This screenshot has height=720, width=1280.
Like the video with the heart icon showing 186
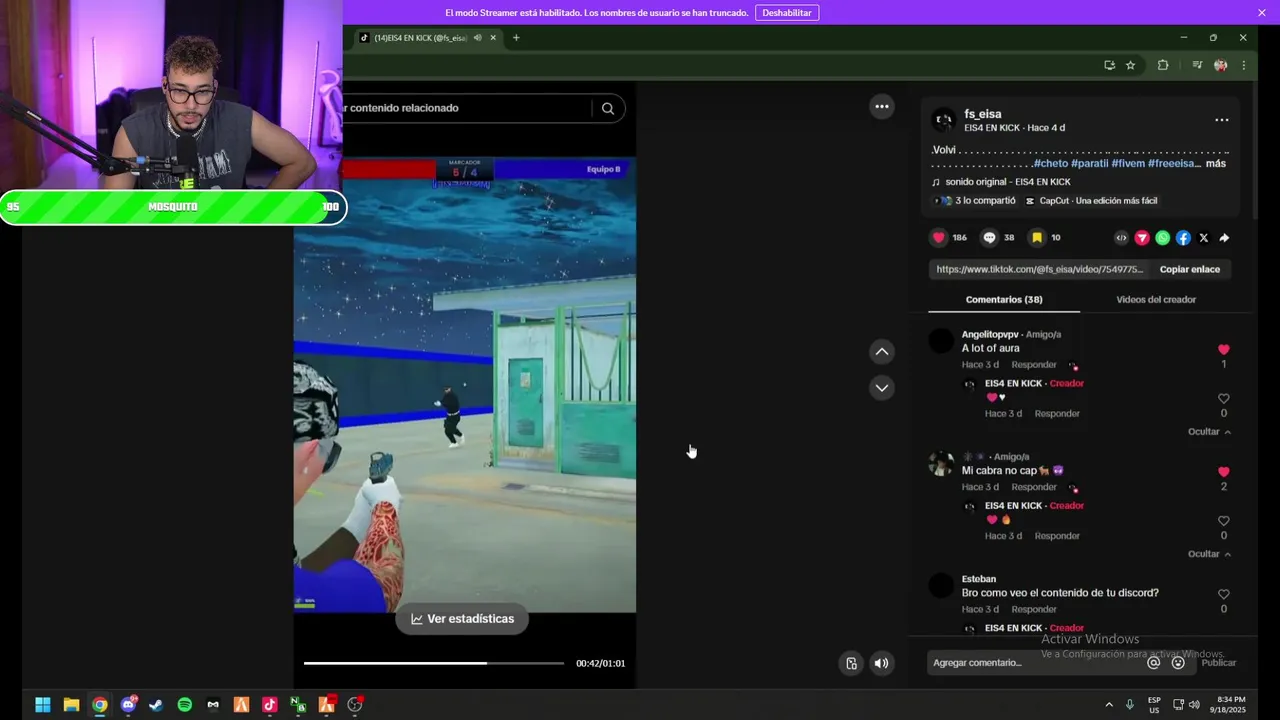[x=938, y=237]
